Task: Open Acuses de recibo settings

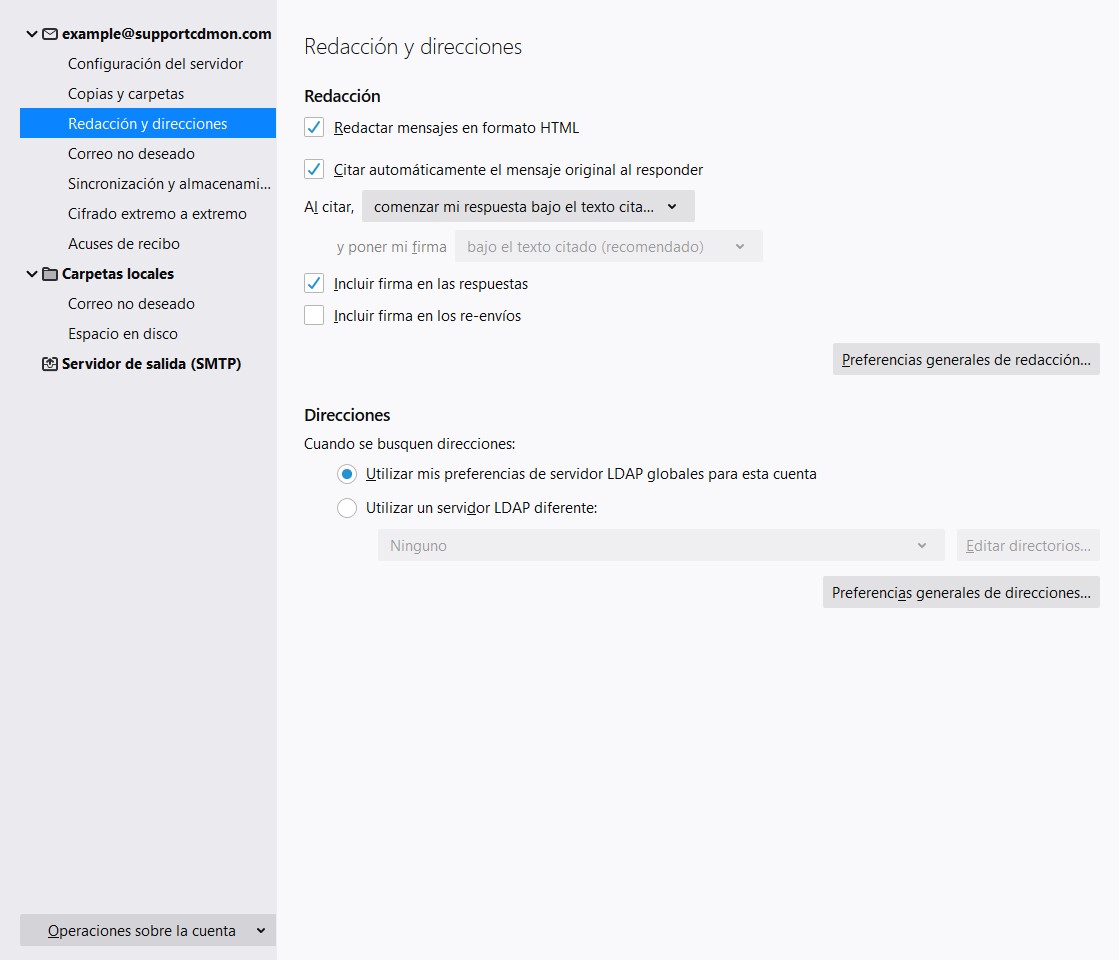Action: point(124,244)
